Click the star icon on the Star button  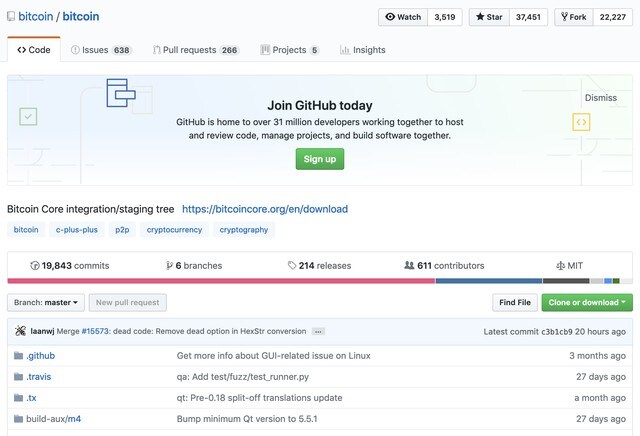(480, 17)
